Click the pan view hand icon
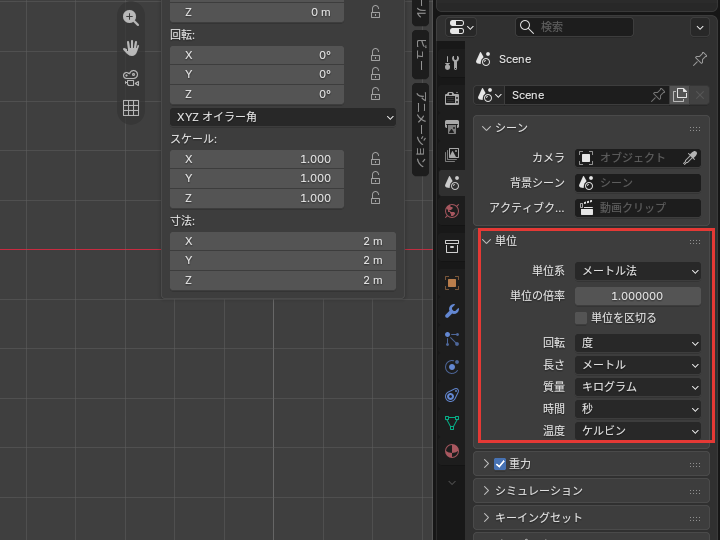 [x=131, y=48]
